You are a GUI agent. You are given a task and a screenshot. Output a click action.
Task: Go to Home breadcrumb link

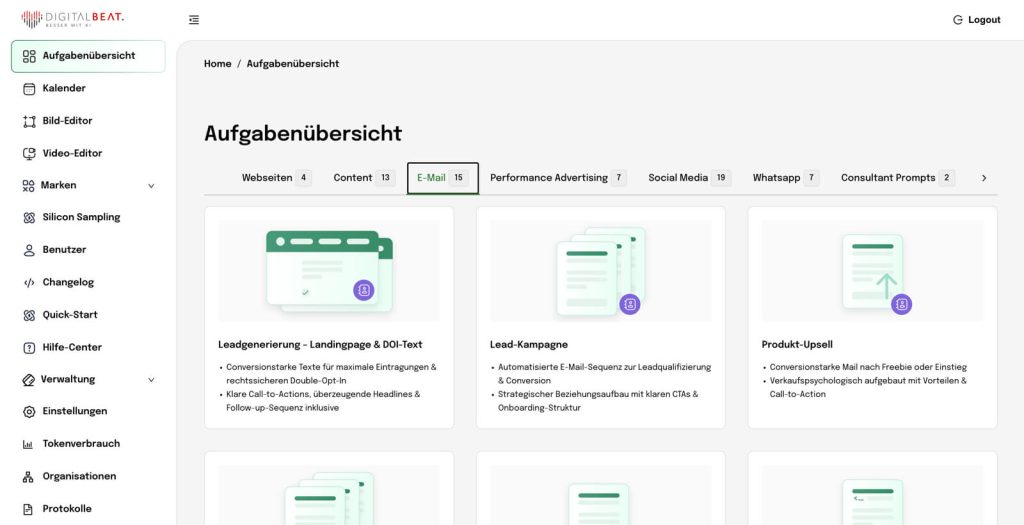click(217, 64)
